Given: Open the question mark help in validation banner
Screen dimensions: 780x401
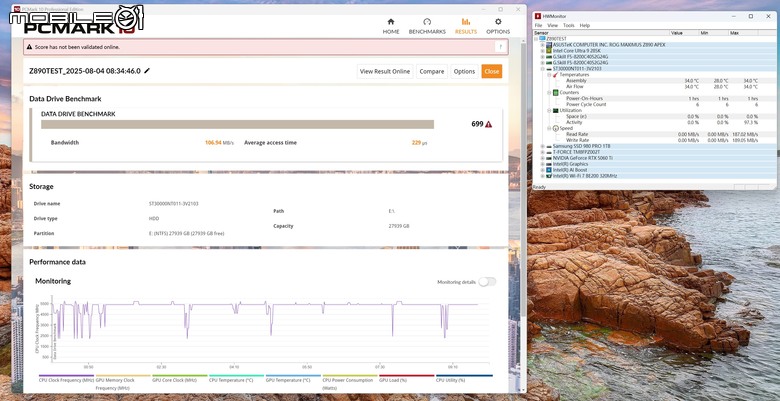Looking at the screenshot, I should tap(501, 47).
